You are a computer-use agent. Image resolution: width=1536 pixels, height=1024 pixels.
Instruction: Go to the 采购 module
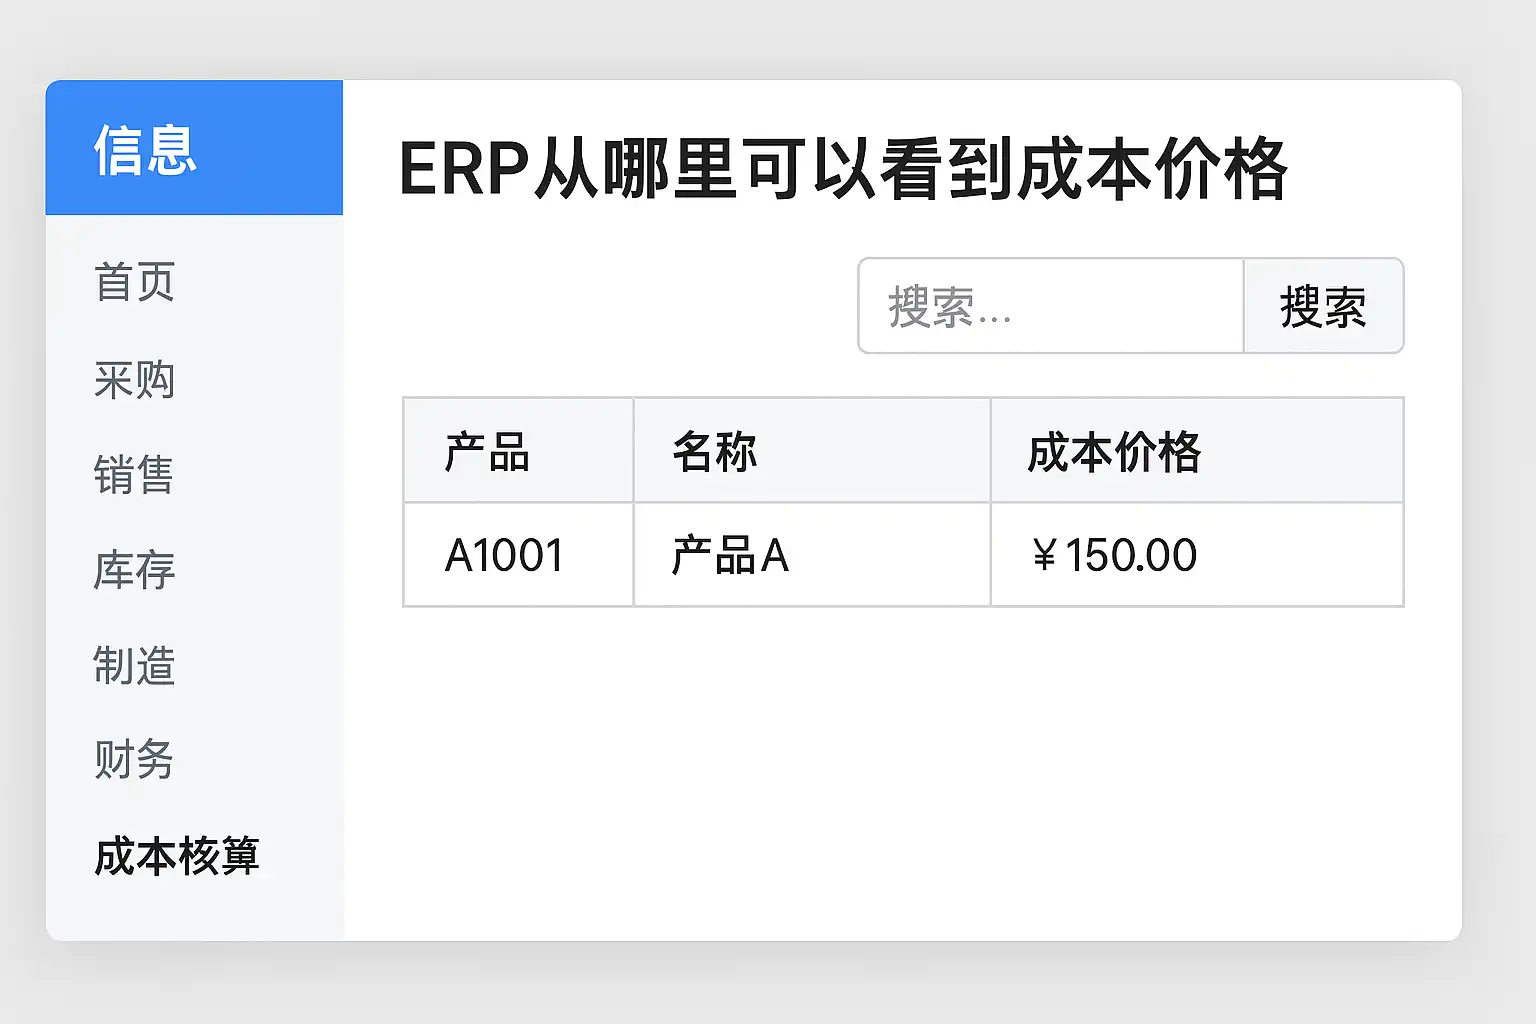(x=135, y=380)
